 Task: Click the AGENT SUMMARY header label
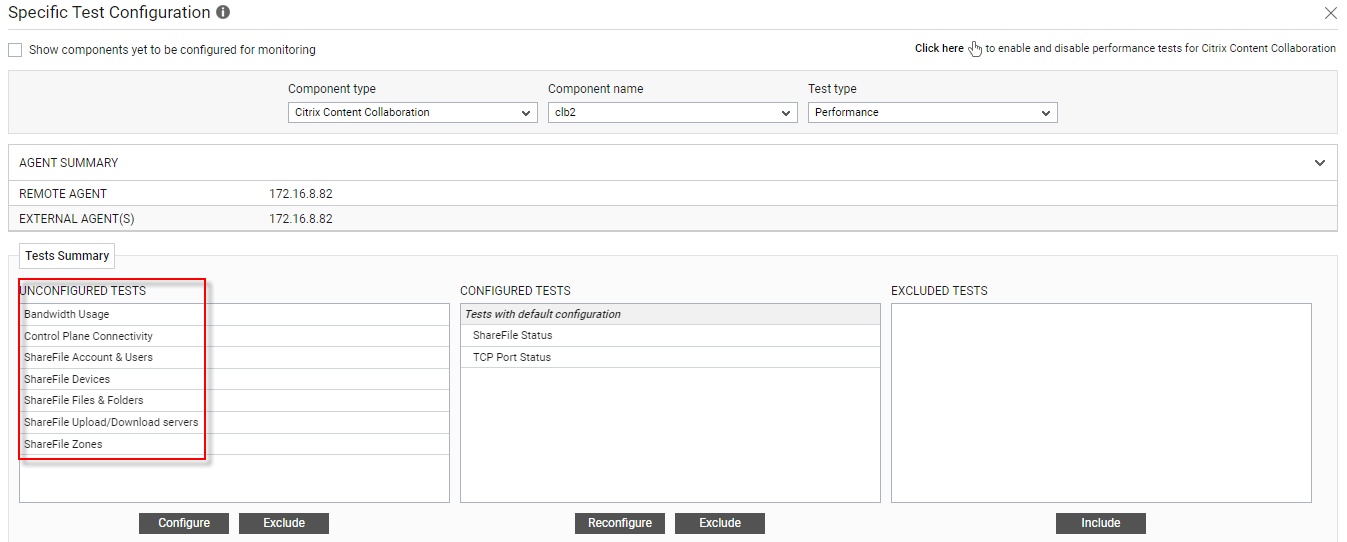tap(69, 163)
